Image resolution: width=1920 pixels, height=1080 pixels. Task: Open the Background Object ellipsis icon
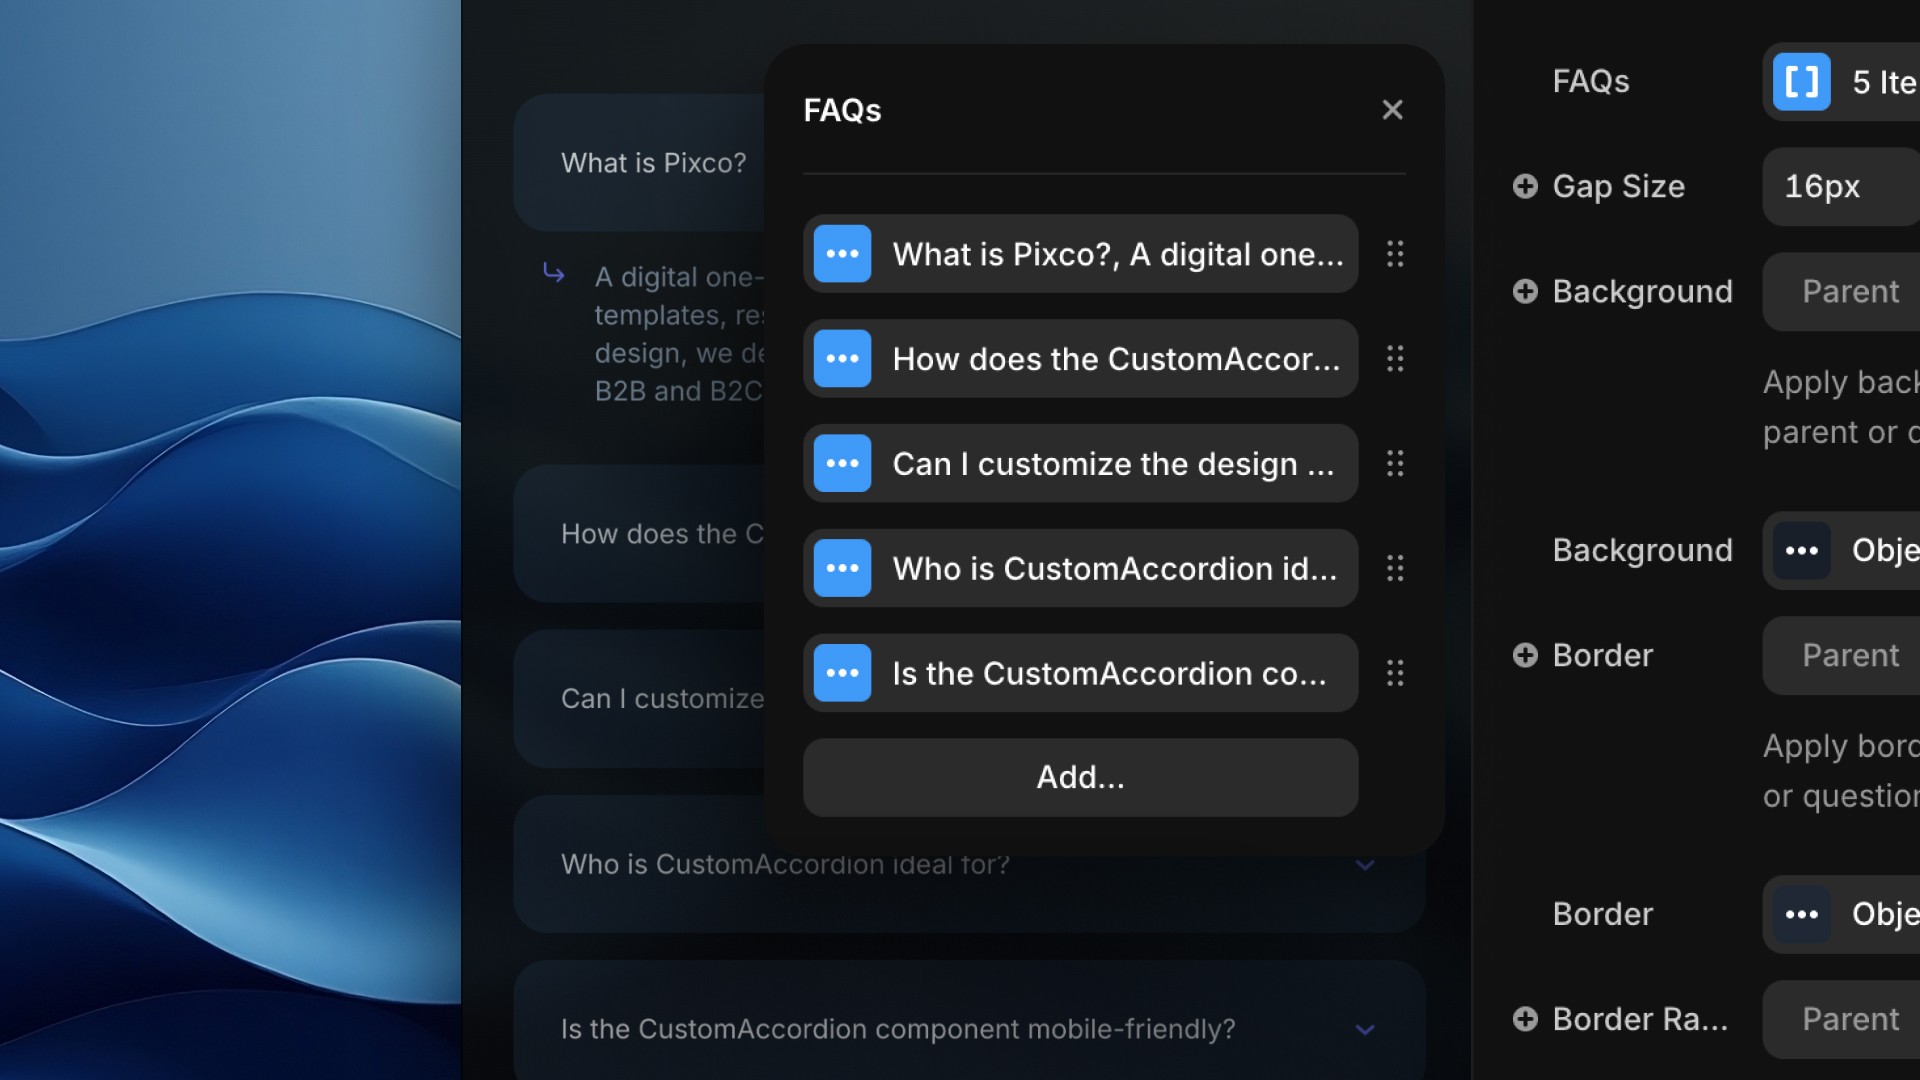coord(1801,550)
